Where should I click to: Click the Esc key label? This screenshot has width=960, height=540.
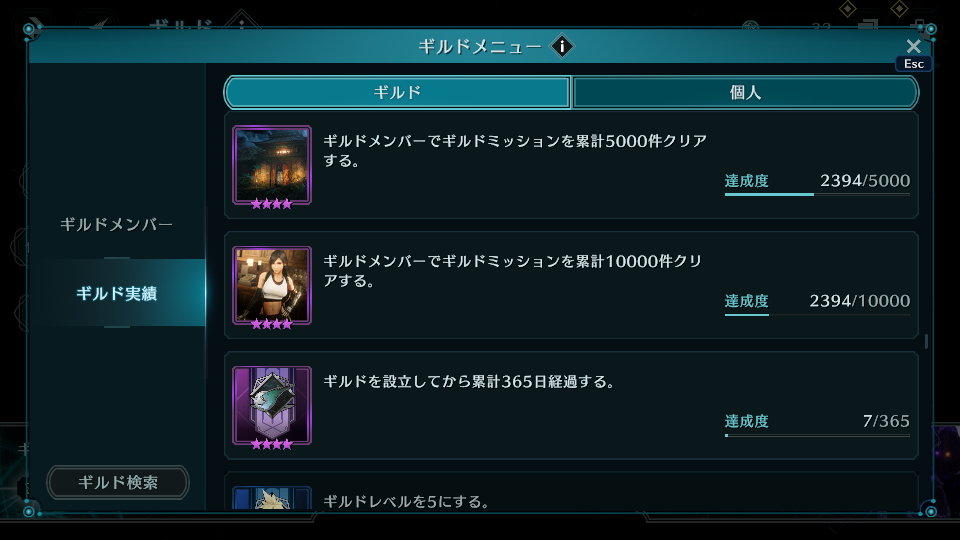[x=913, y=64]
